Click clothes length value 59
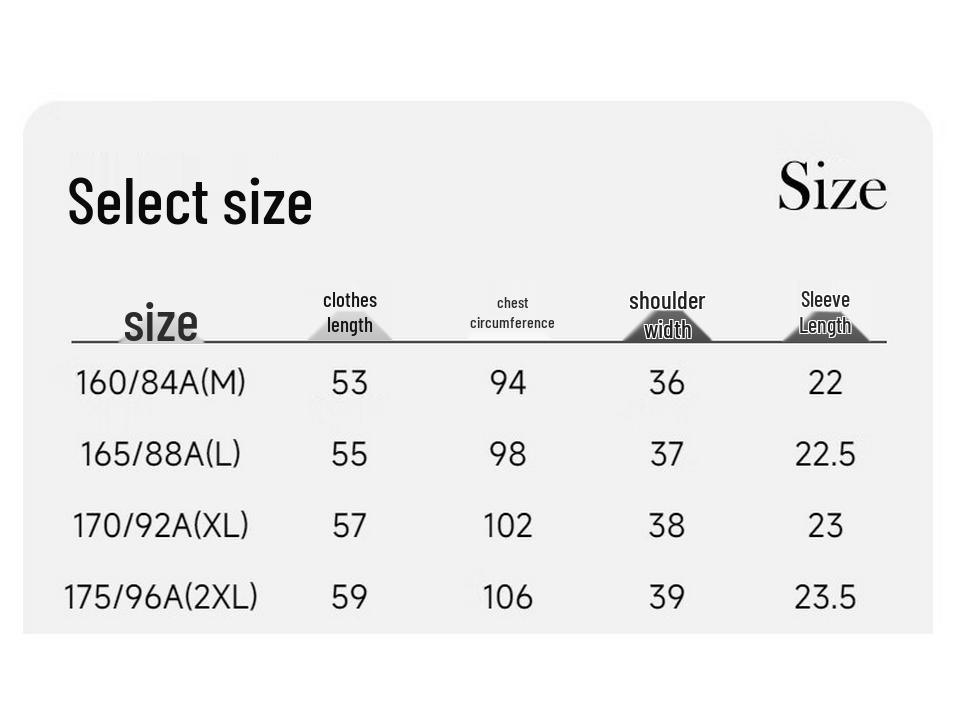The image size is (957, 718). click(x=350, y=597)
